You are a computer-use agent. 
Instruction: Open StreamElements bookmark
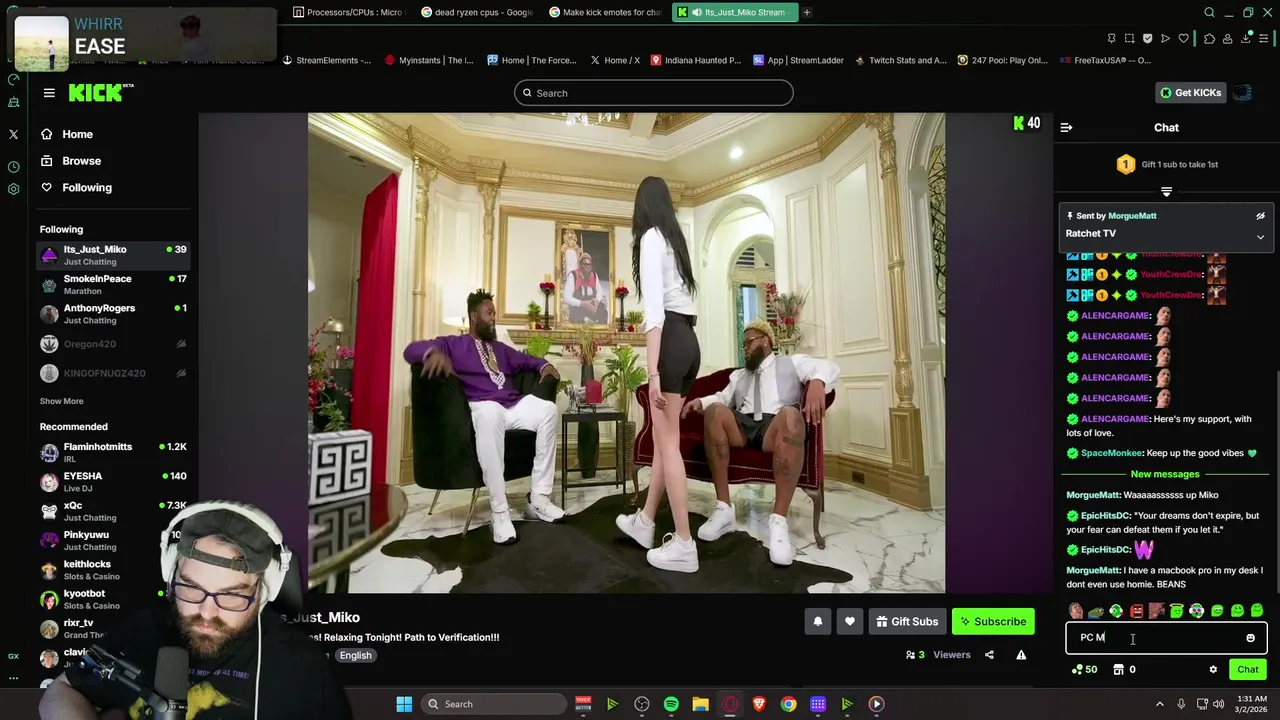(327, 60)
